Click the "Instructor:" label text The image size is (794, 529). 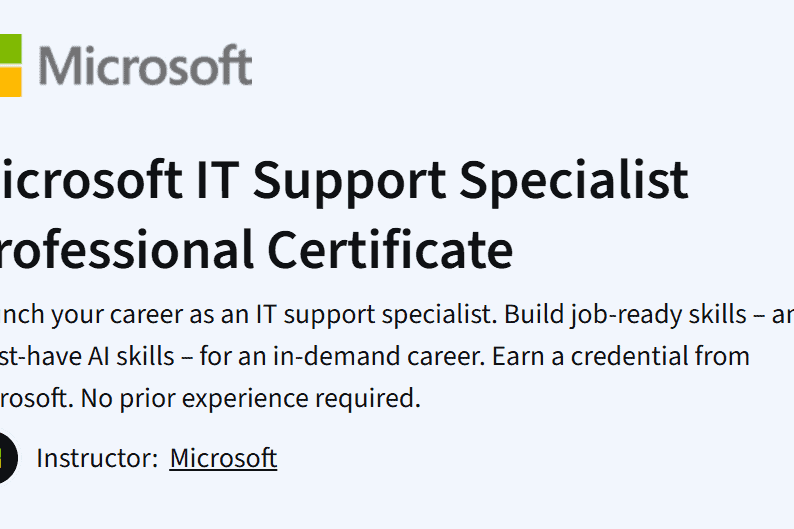pyautogui.click(x=97, y=458)
